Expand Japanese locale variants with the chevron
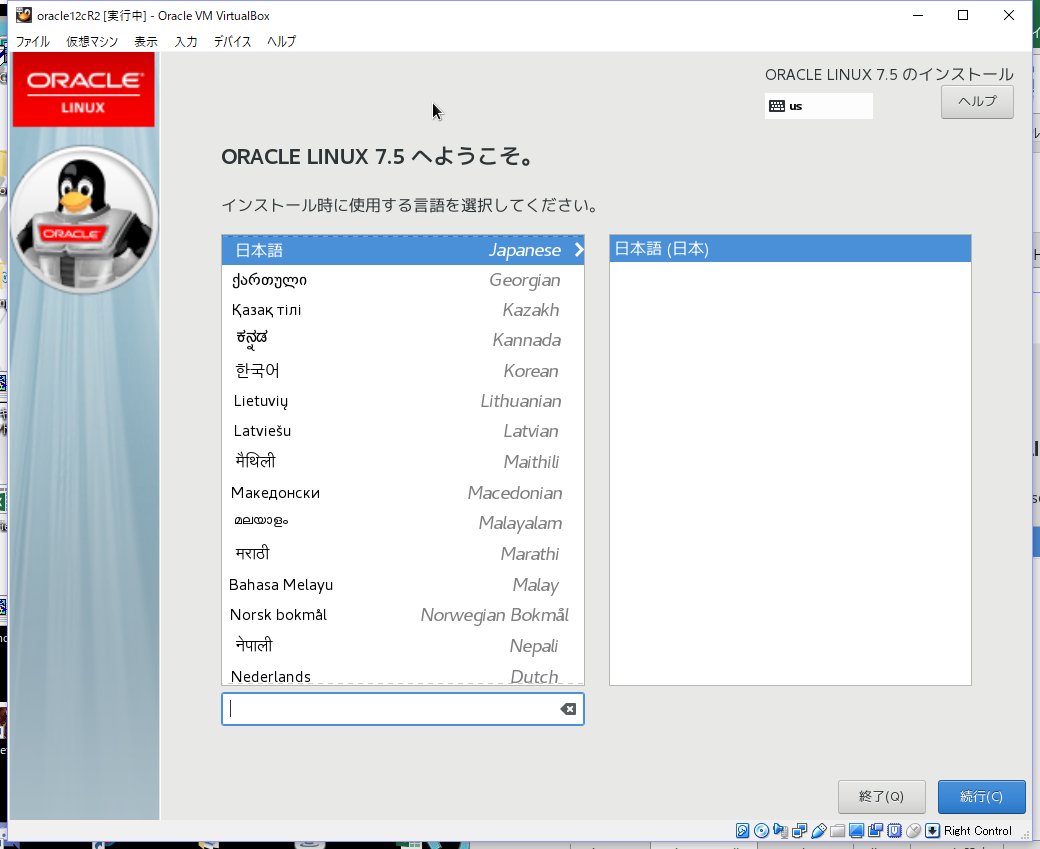The image size is (1040, 849). 578,250
